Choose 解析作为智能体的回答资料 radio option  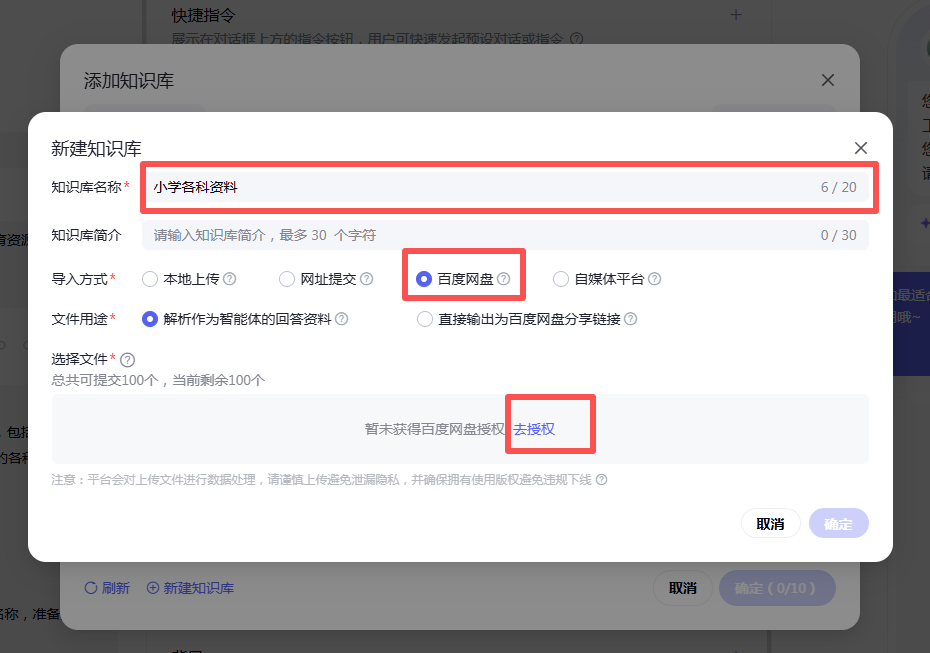149,319
